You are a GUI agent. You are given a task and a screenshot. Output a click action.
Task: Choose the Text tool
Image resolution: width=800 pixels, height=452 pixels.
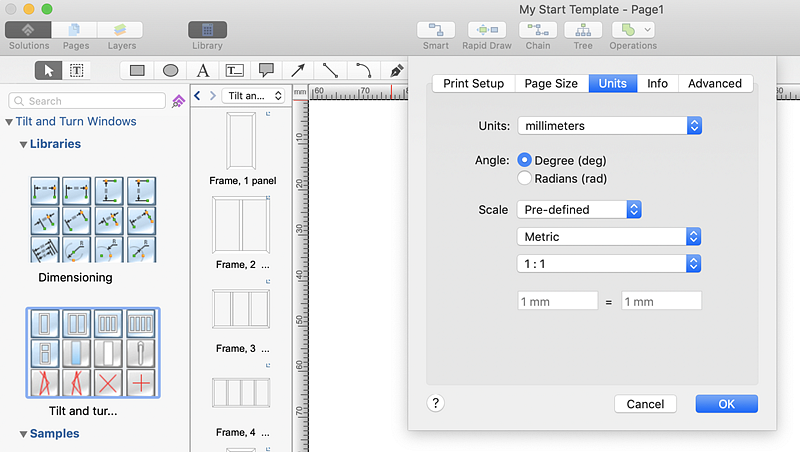203,70
